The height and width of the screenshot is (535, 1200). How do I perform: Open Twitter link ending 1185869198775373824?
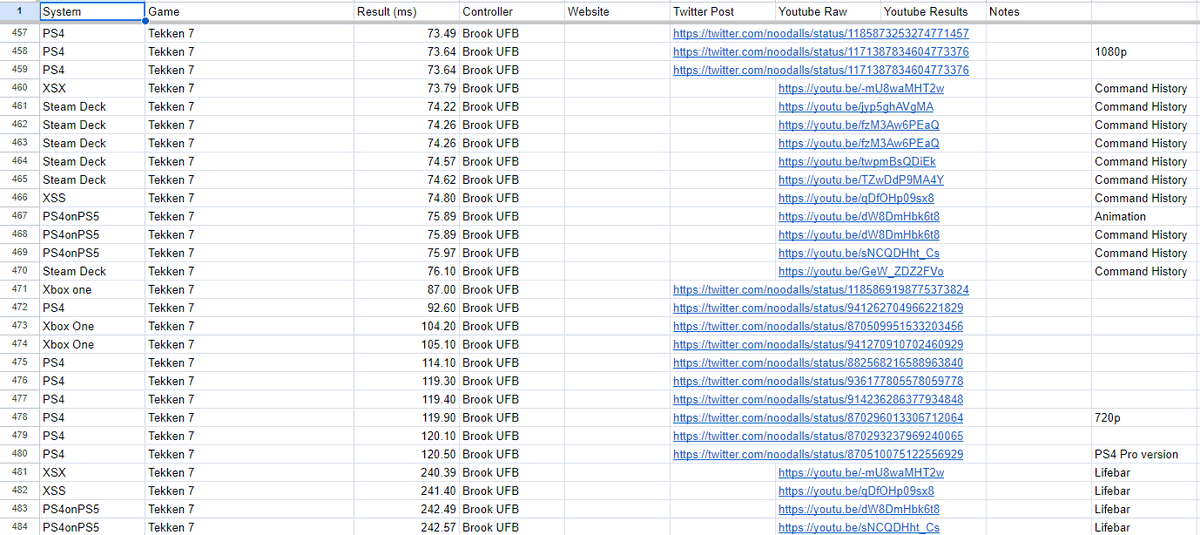(x=821, y=290)
